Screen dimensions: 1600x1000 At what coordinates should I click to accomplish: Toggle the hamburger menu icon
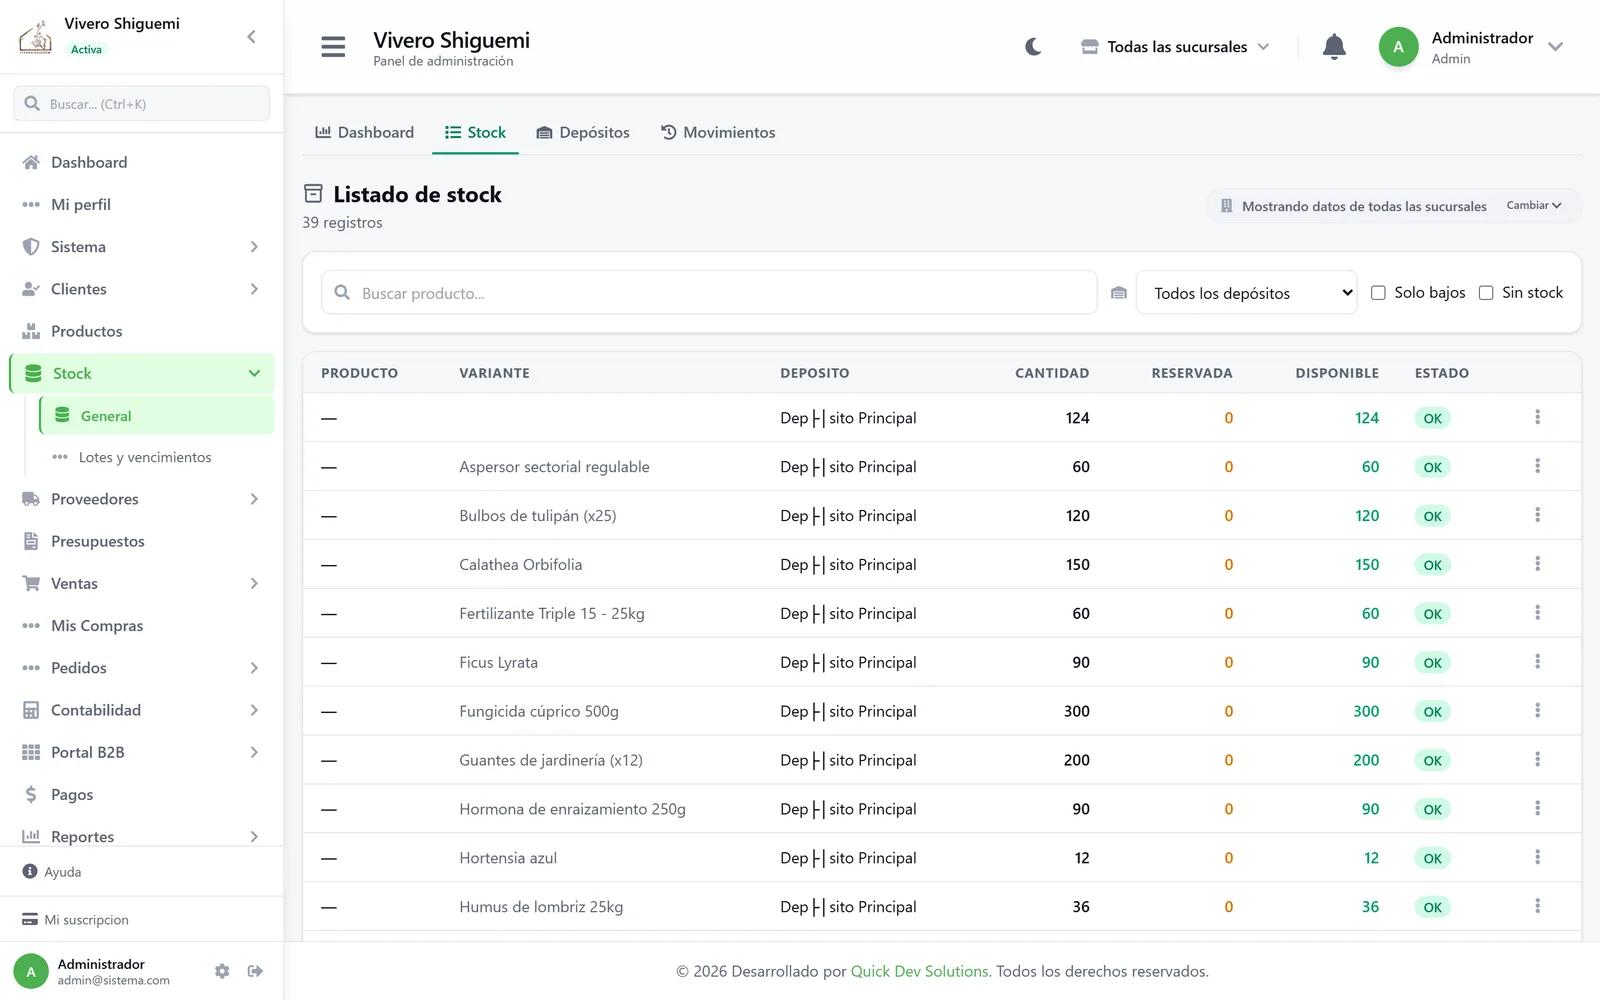click(x=333, y=47)
